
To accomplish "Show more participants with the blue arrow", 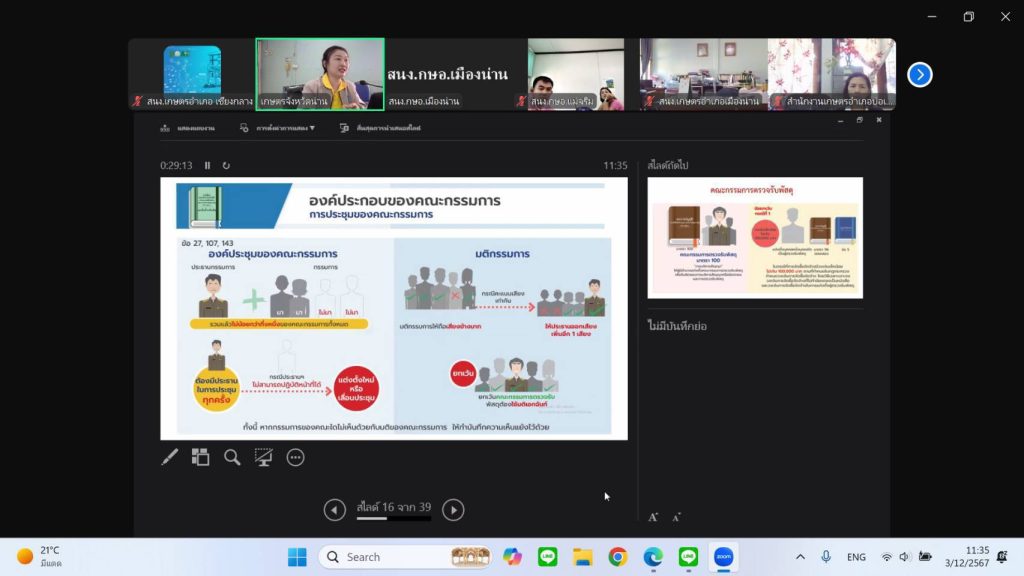I will [x=919, y=75].
